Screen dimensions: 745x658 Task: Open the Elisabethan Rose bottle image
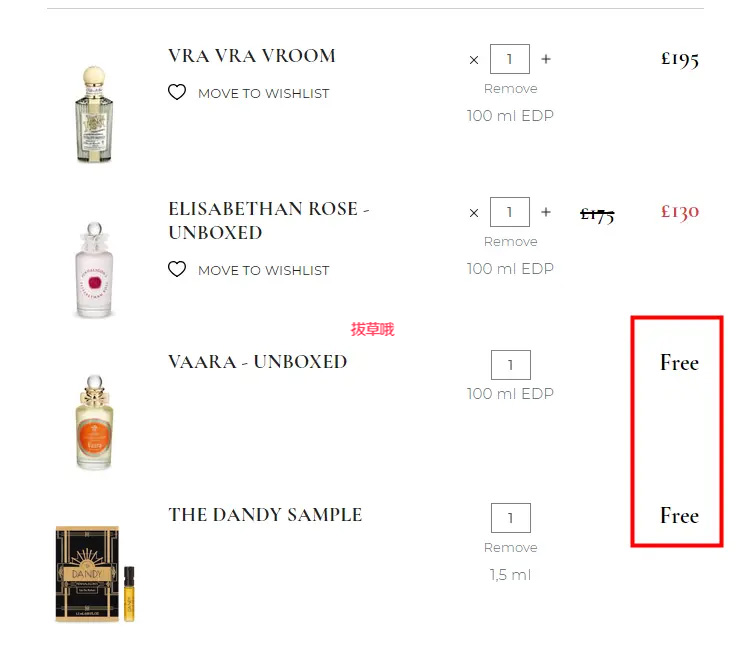94,269
